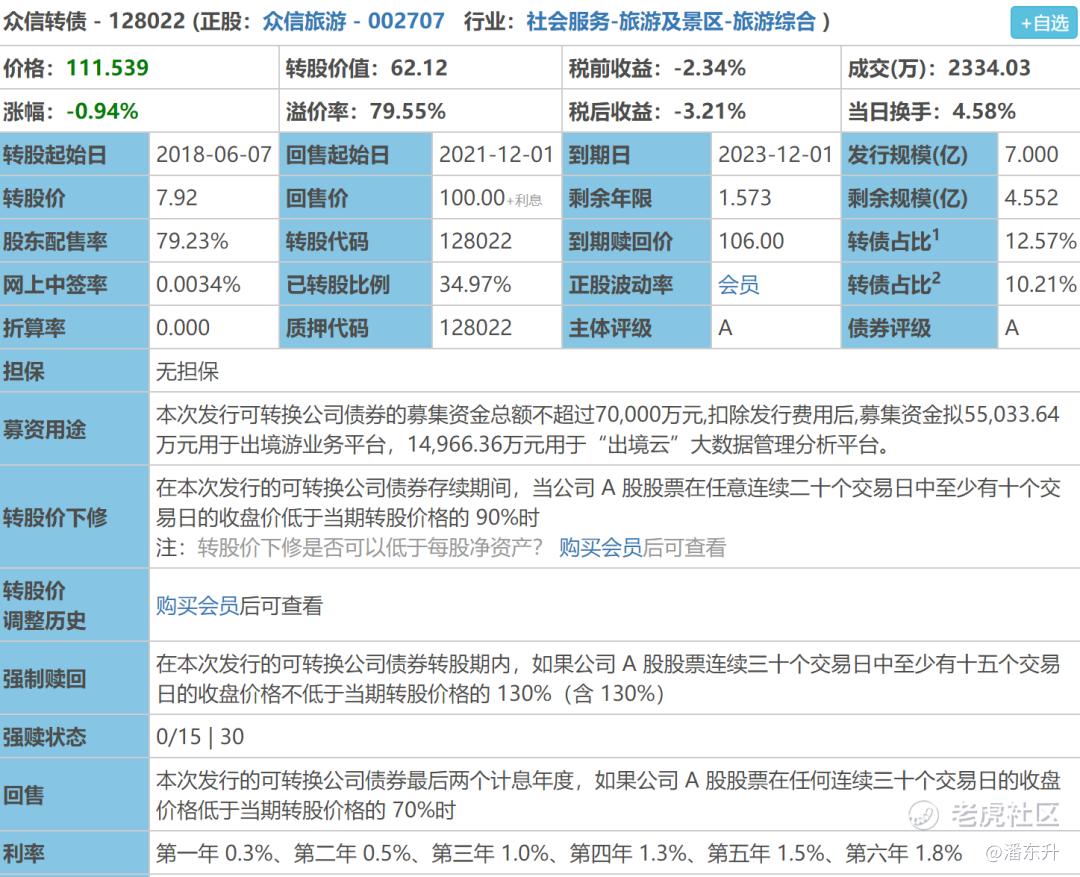Click the 正股波动率 header cell
Screen dimensions: 1080x877
637,285
